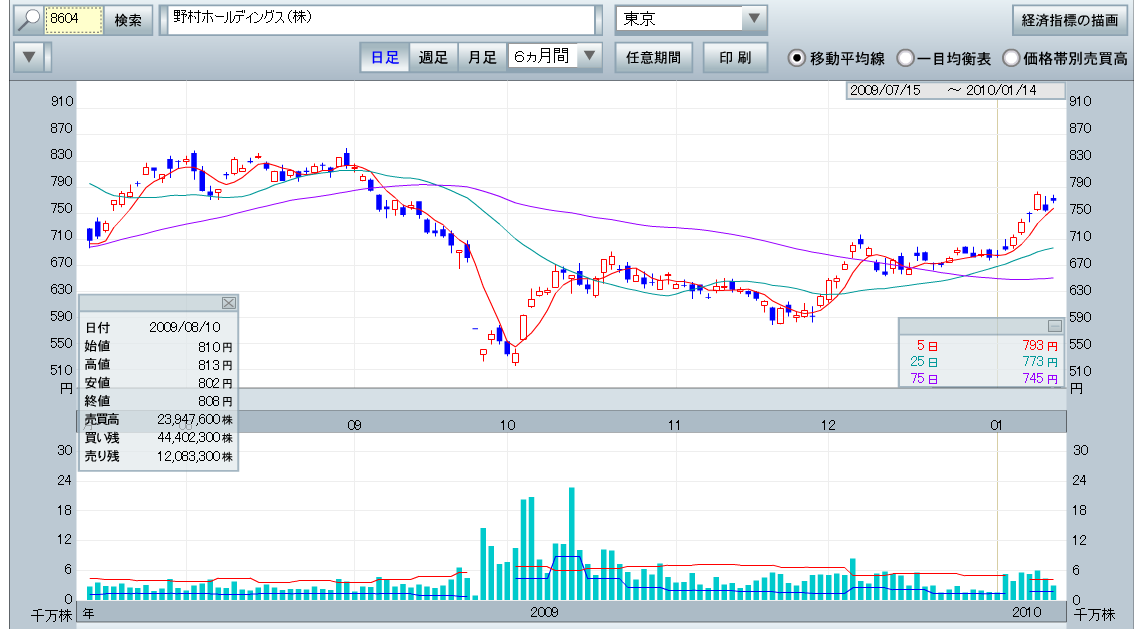Screen dimensions: 1141x629
Task: Switch to 価格帯別売買高 display
Action: point(1010,58)
